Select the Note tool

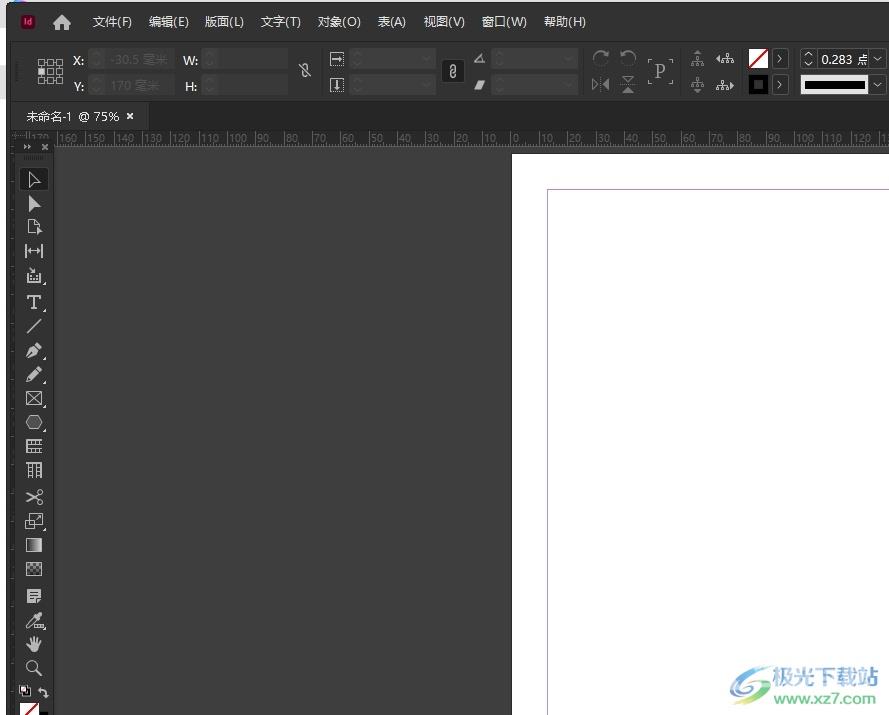pos(34,596)
